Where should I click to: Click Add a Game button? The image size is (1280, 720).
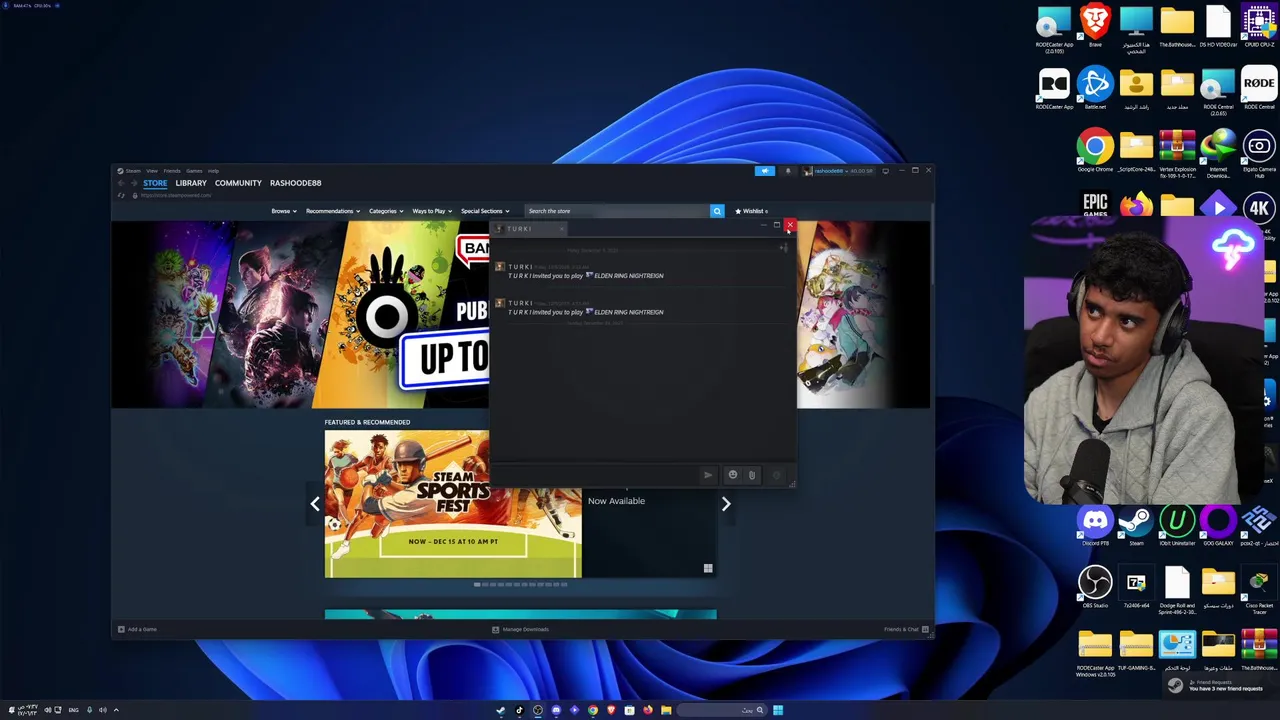[138, 629]
